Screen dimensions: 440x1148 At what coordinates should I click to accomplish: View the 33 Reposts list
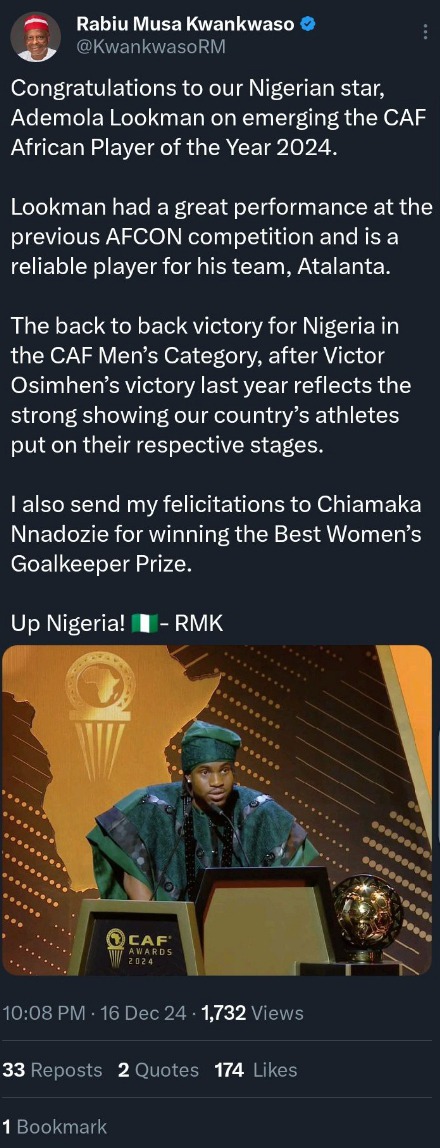tap(53, 1070)
